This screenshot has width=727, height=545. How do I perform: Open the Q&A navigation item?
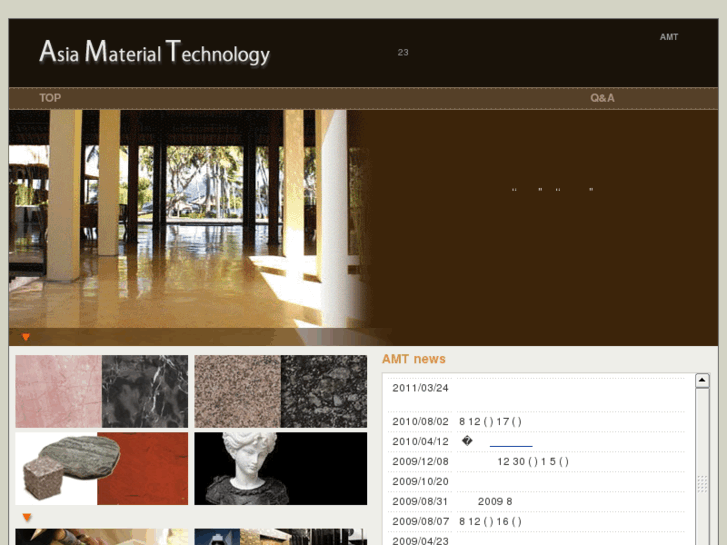(x=602, y=98)
